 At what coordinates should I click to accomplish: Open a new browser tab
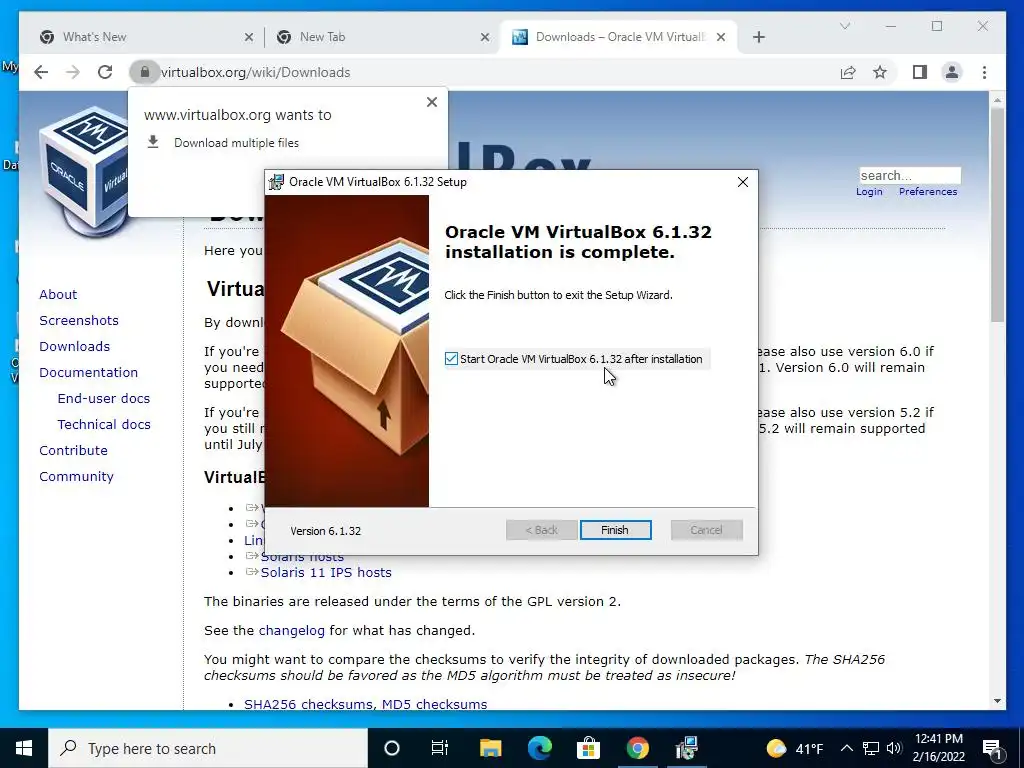point(758,37)
